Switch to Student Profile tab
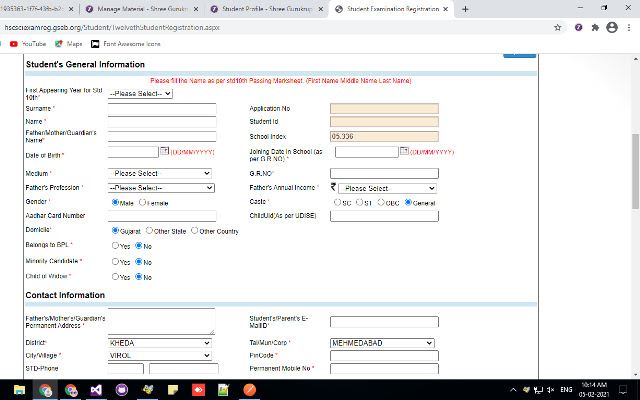Image resolution: width=640 pixels, height=400 pixels. tap(267, 9)
